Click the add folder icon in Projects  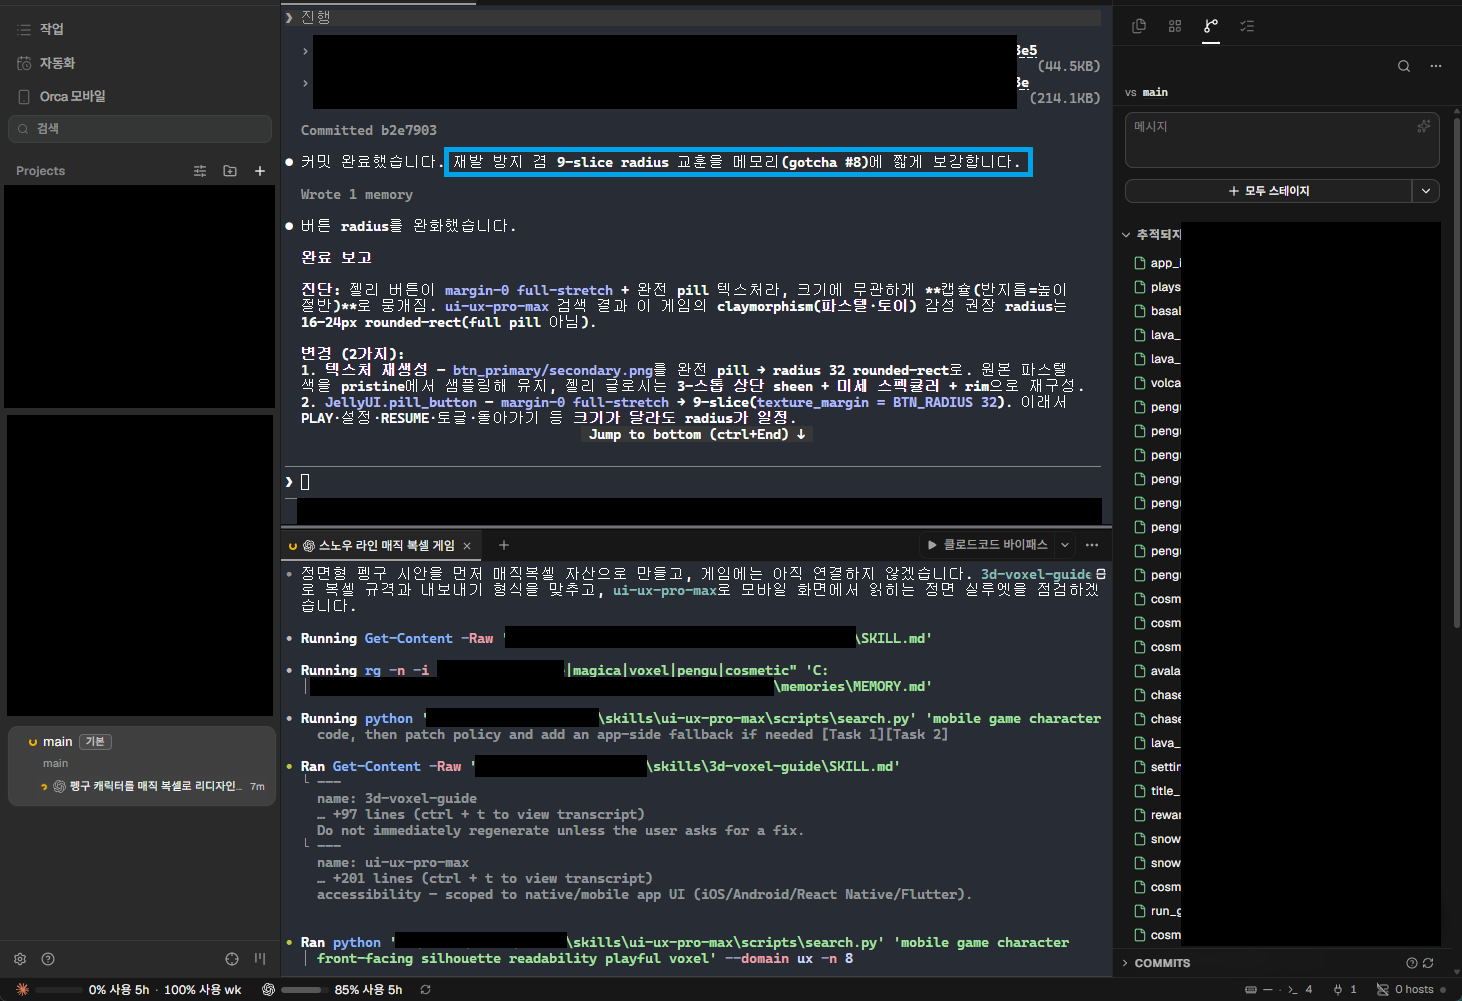point(230,171)
